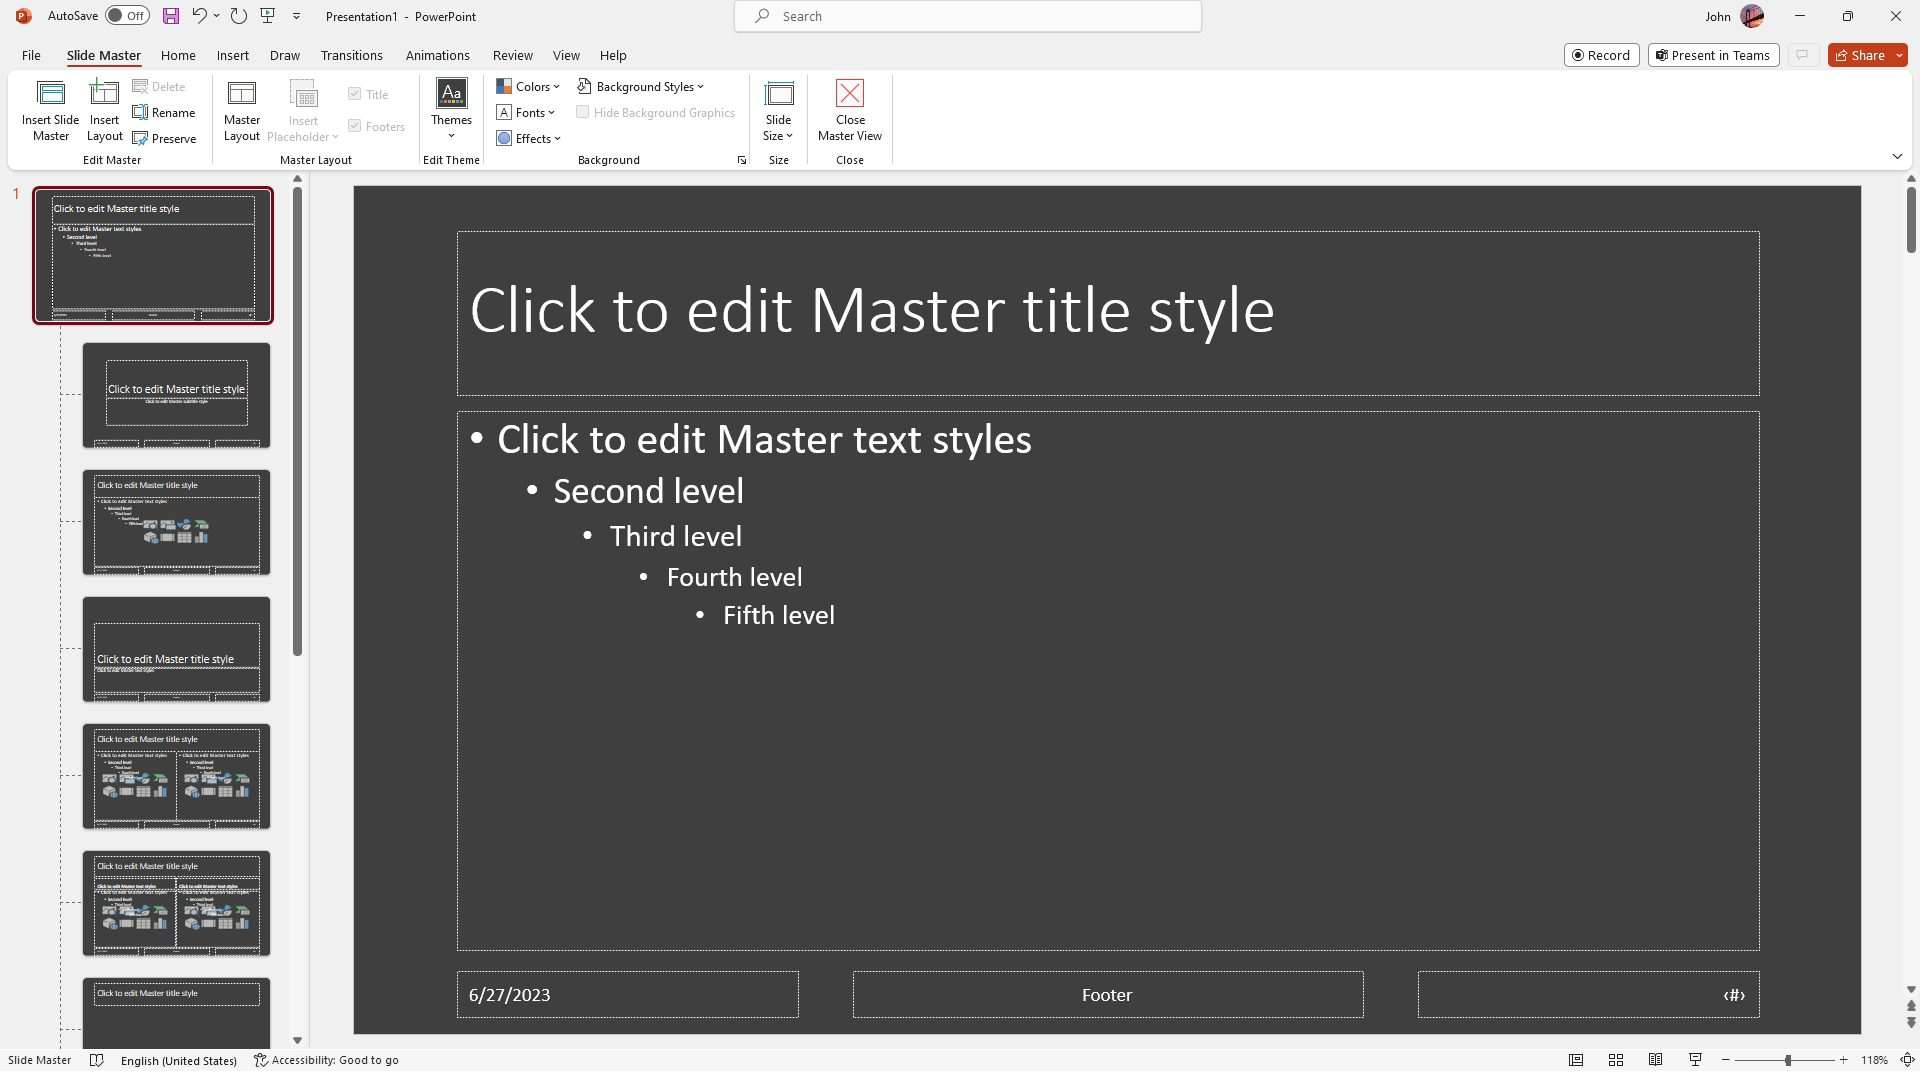Viewport: 1920px width, 1072px height.
Task: Open the Slide Size dropdown
Action: 778,111
